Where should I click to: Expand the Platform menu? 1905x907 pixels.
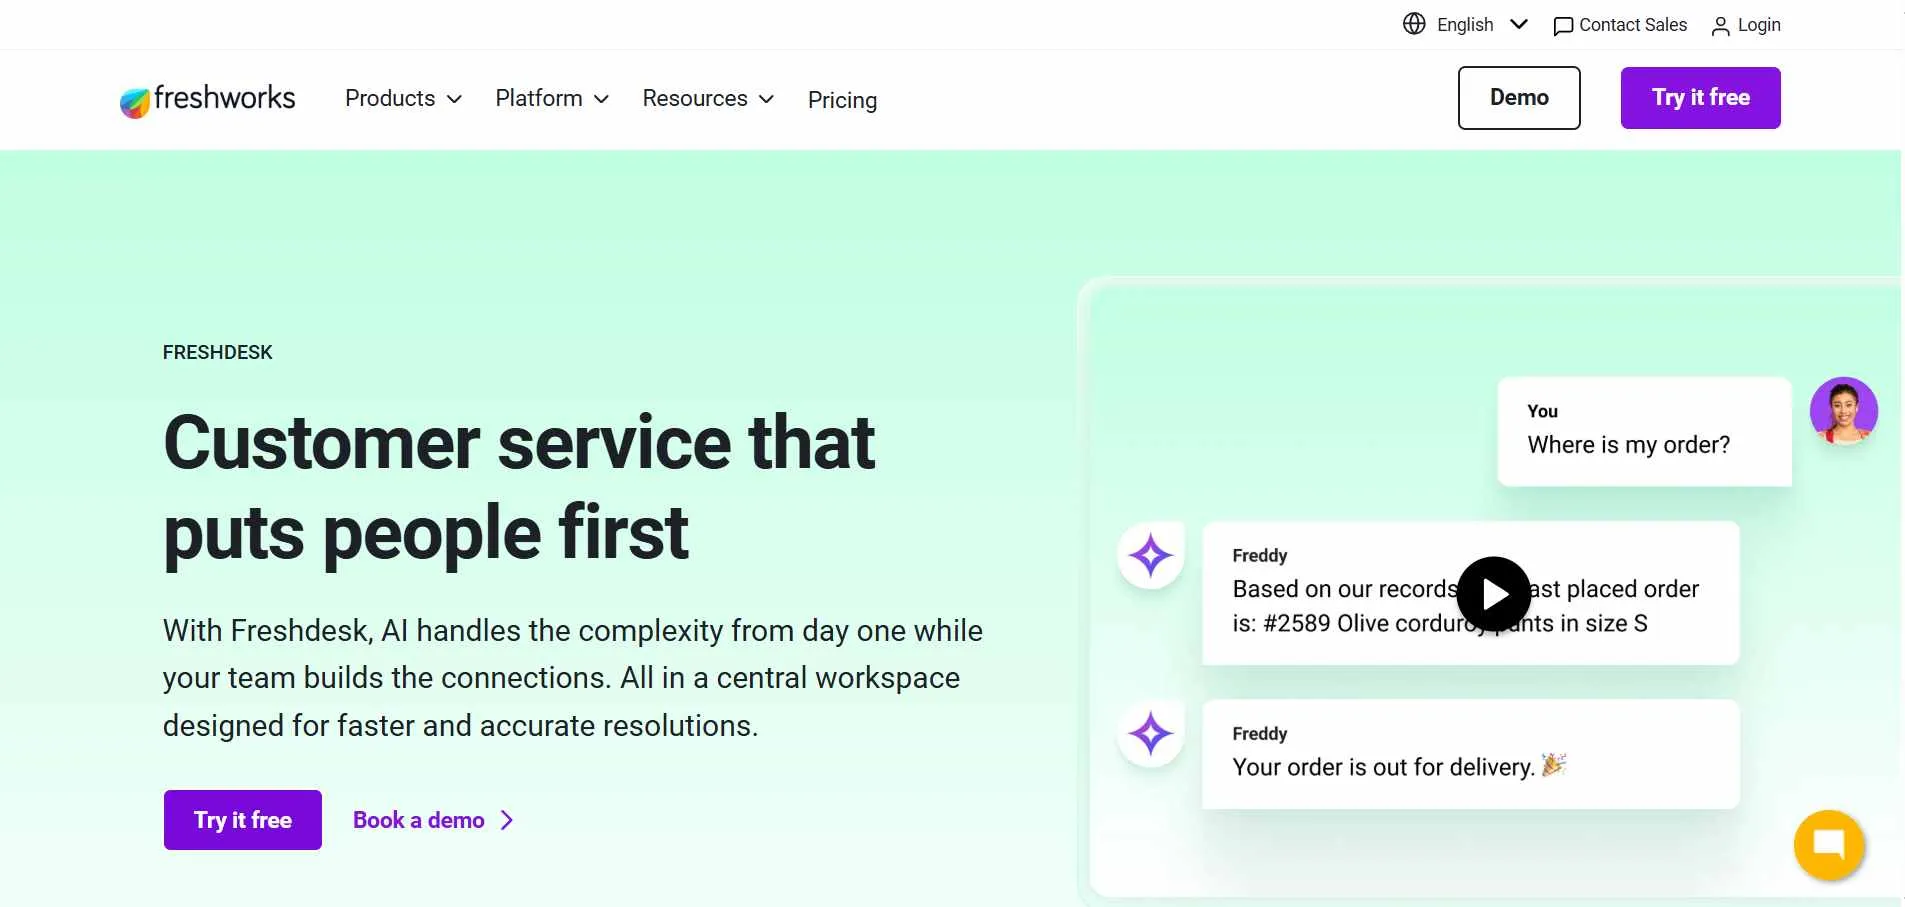point(551,99)
